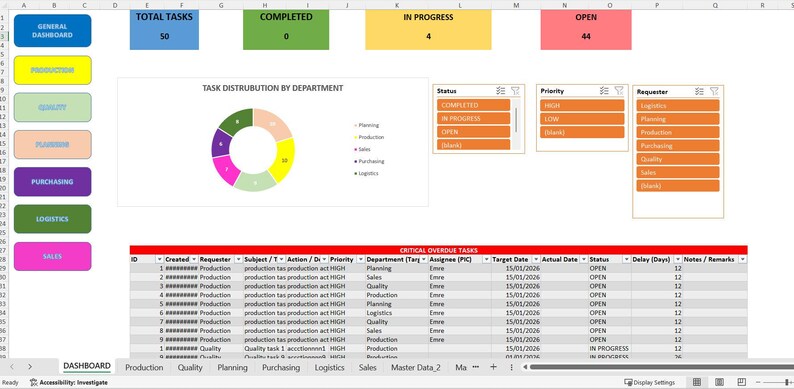Switch to the Purchasing sheet tab

pyautogui.click(x=281, y=367)
